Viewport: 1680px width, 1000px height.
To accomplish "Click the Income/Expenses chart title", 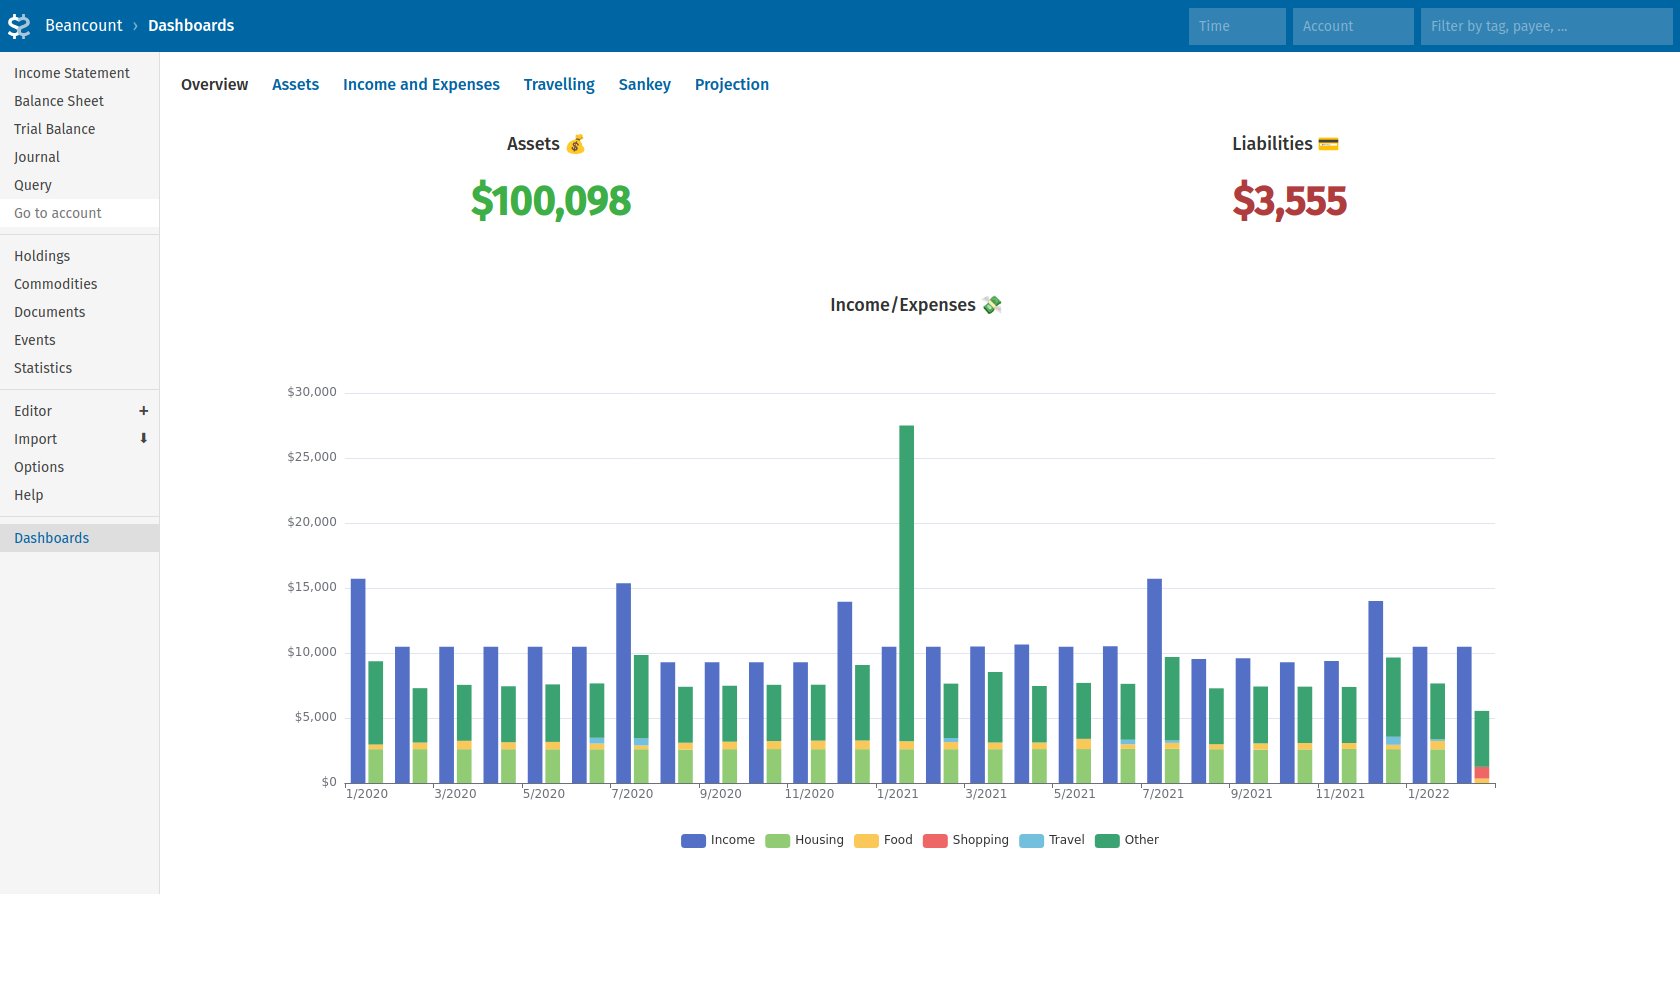I will pyautogui.click(x=916, y=305).
